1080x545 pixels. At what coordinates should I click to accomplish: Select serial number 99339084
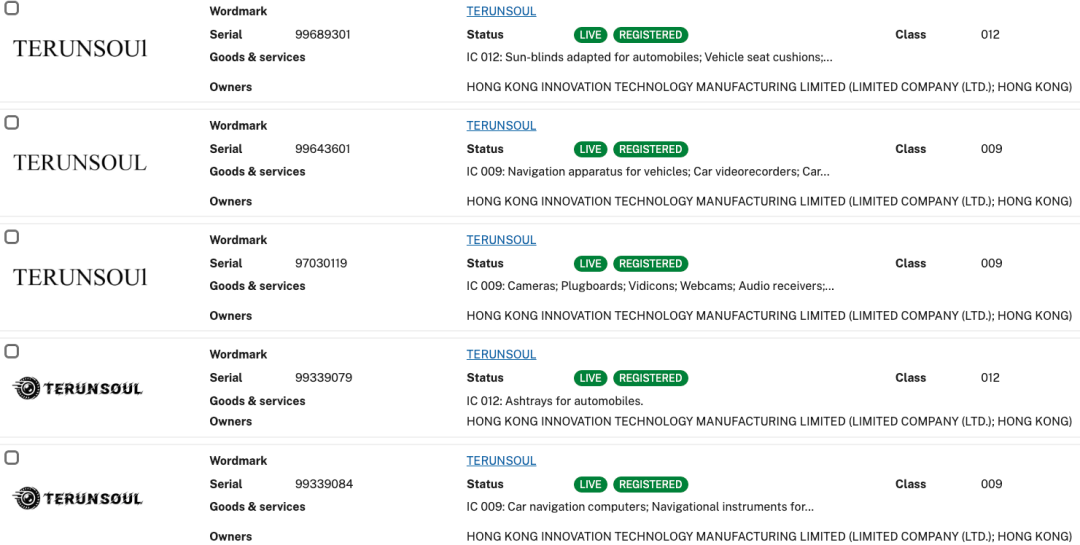[324, 484]
